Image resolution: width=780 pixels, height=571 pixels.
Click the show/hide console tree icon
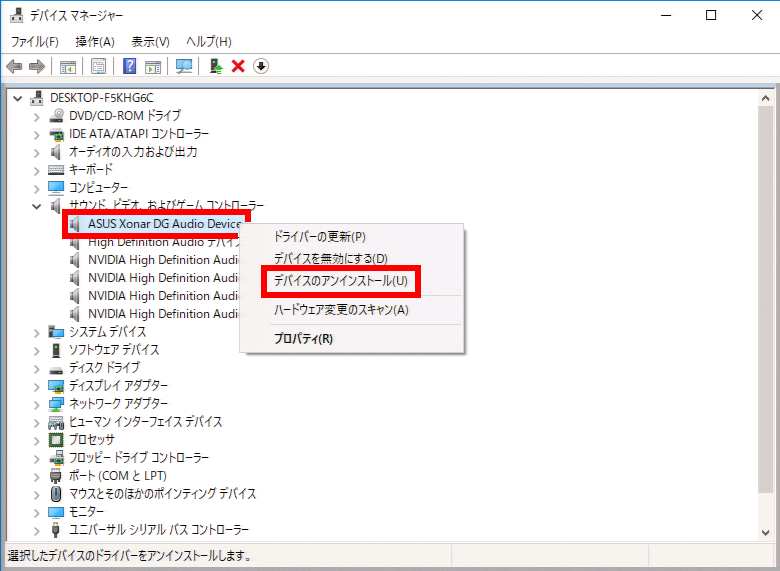[68, 66]
